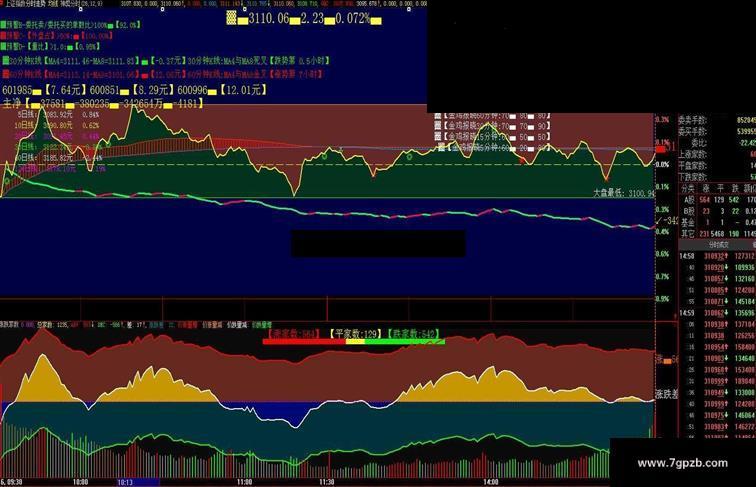Screen dimensions: 756x487
Task: Click the 委买手数 row in the side panel
Action: pyautogui.click(x=716, y=131)
